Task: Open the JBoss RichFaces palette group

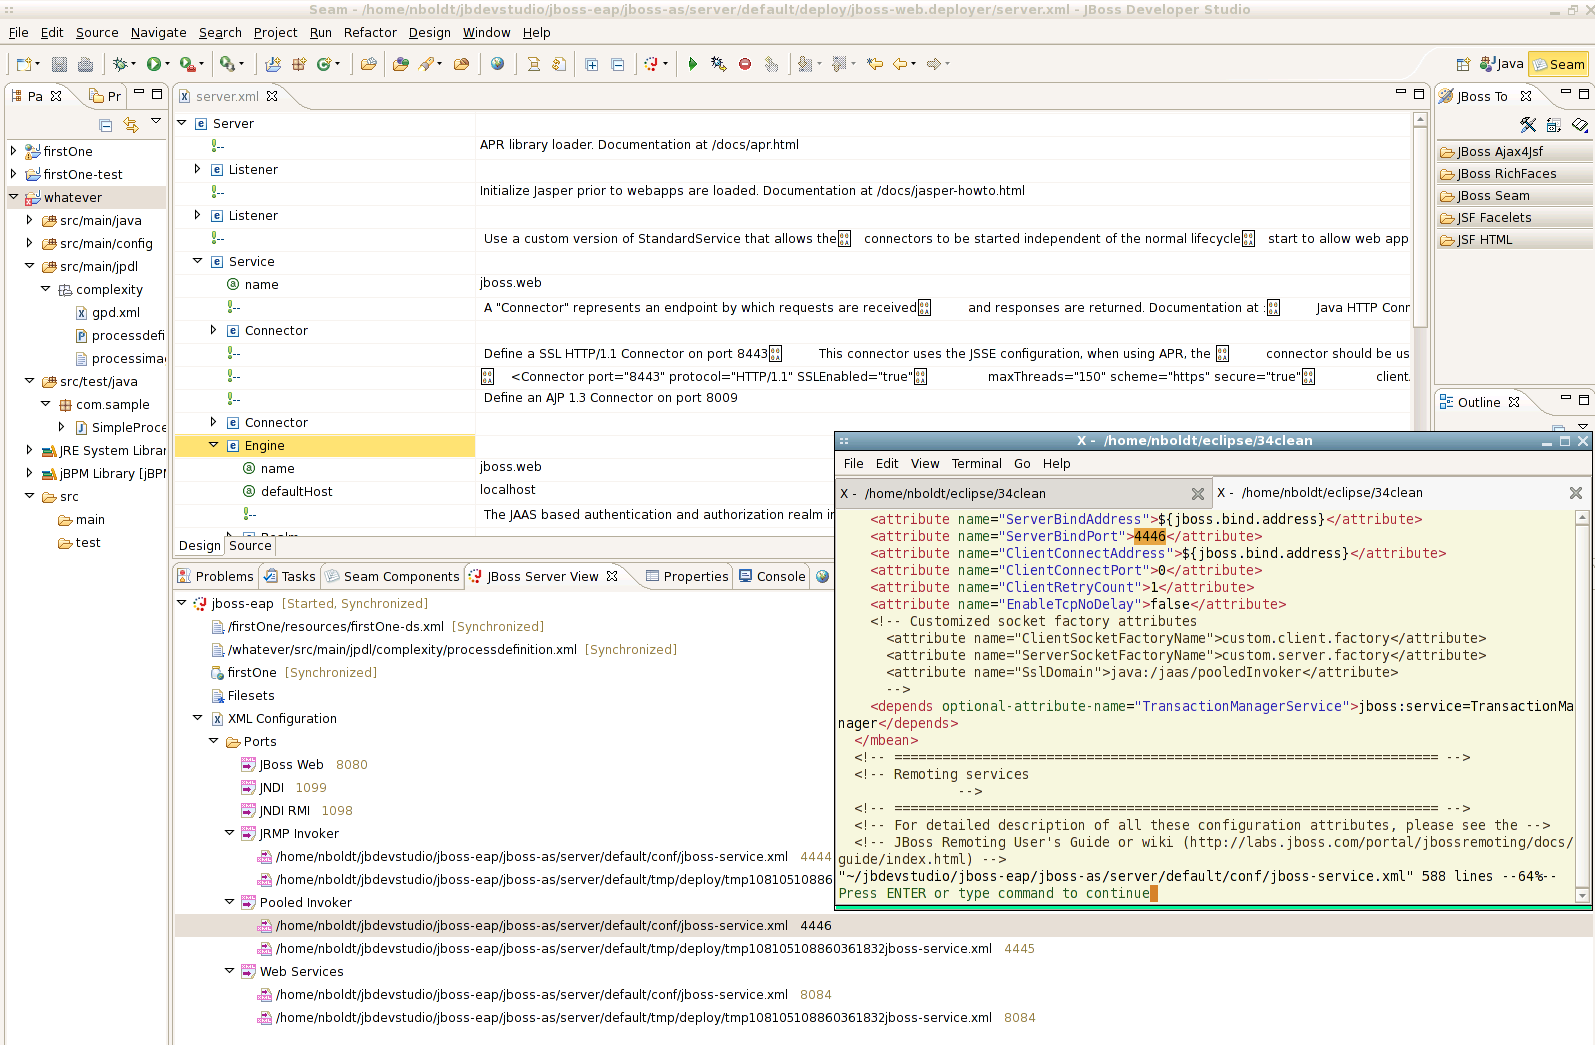Action: pyautogui.click(x=1506, y=174)
